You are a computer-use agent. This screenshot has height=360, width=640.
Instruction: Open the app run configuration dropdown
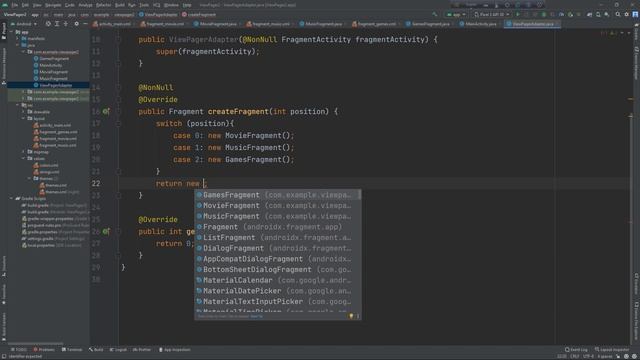coord(456,15)
